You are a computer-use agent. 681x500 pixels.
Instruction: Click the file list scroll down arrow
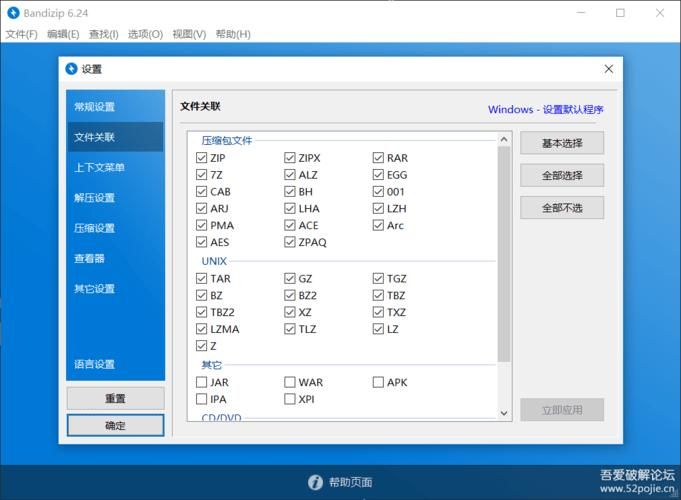(x=504, y=413)
